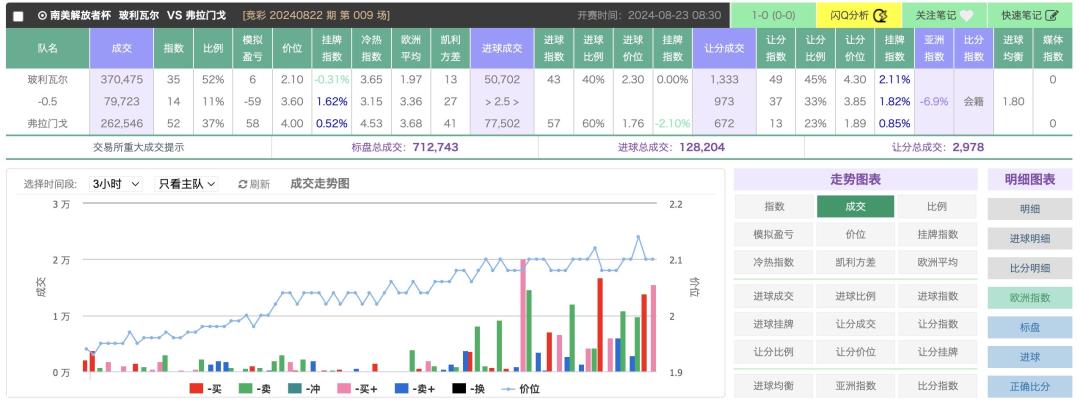1080x401 pixels.
Task: Open the 比分指数 chart
Action: pos(937,386)
